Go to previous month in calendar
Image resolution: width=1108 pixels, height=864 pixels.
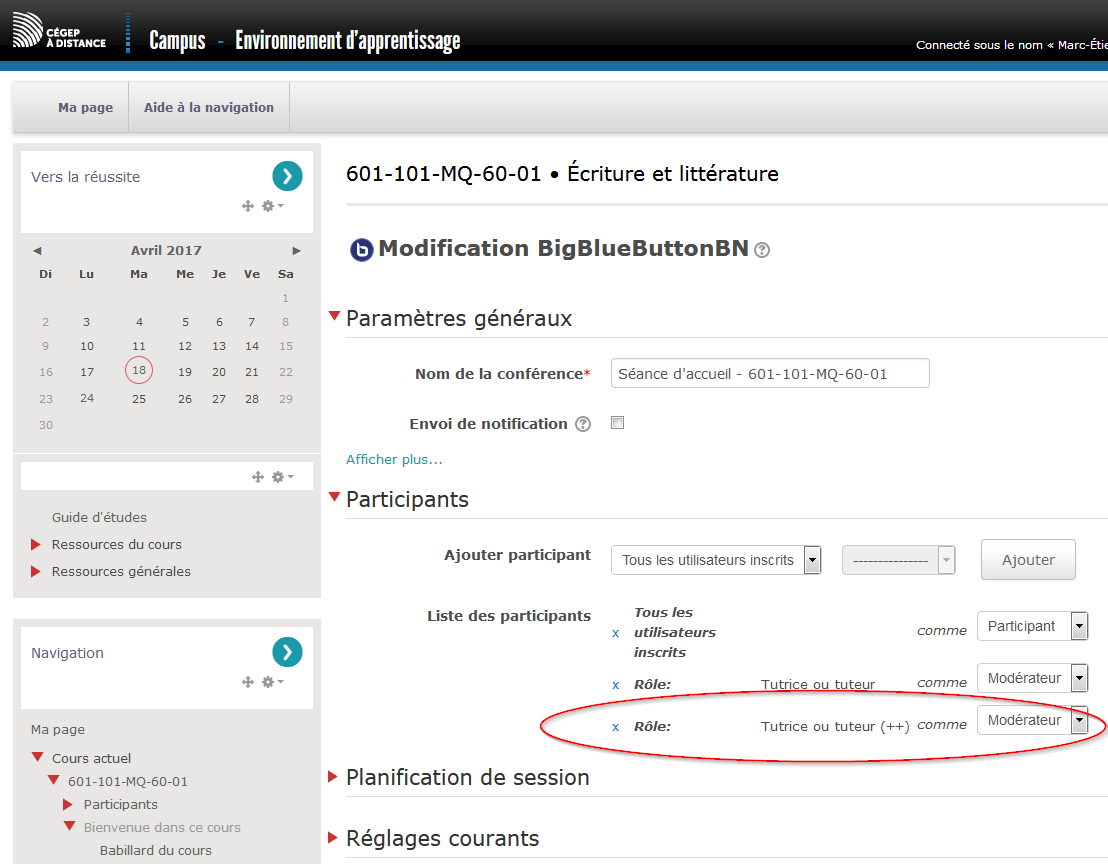(x=37, y=251)
